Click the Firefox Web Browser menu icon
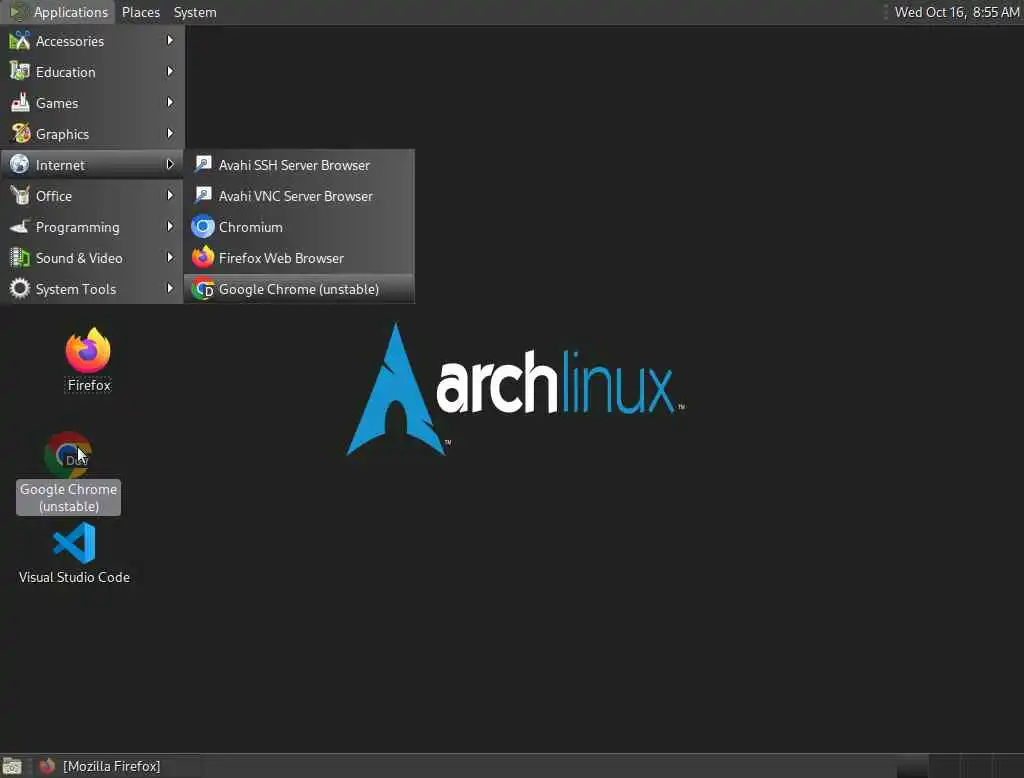Screen dimensions: 1024x778 pyautogui.click(x=203, y=257)
